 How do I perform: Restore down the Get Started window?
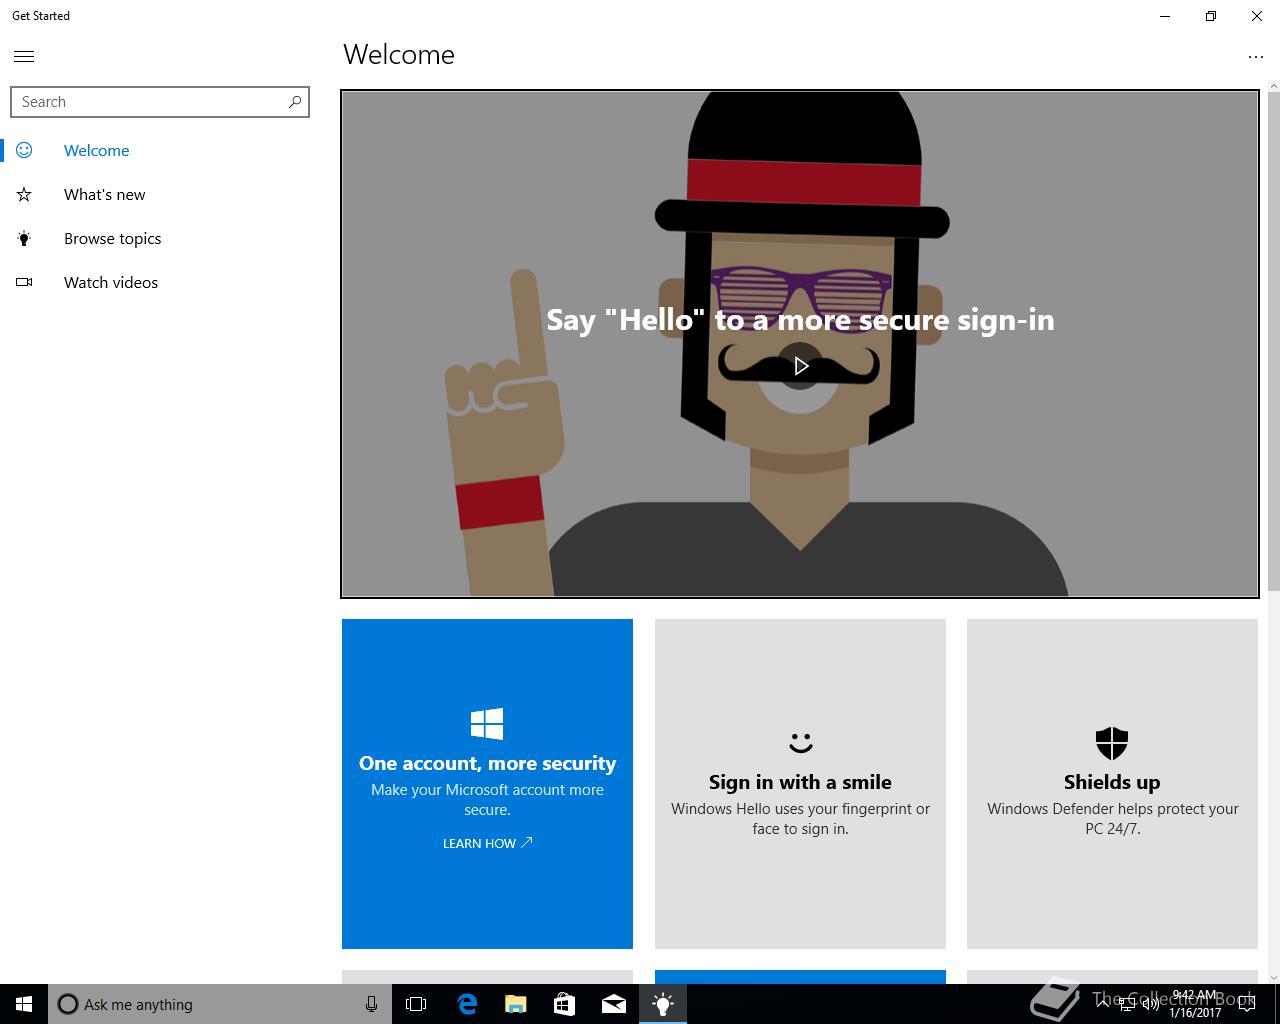tap(1210, 16)
